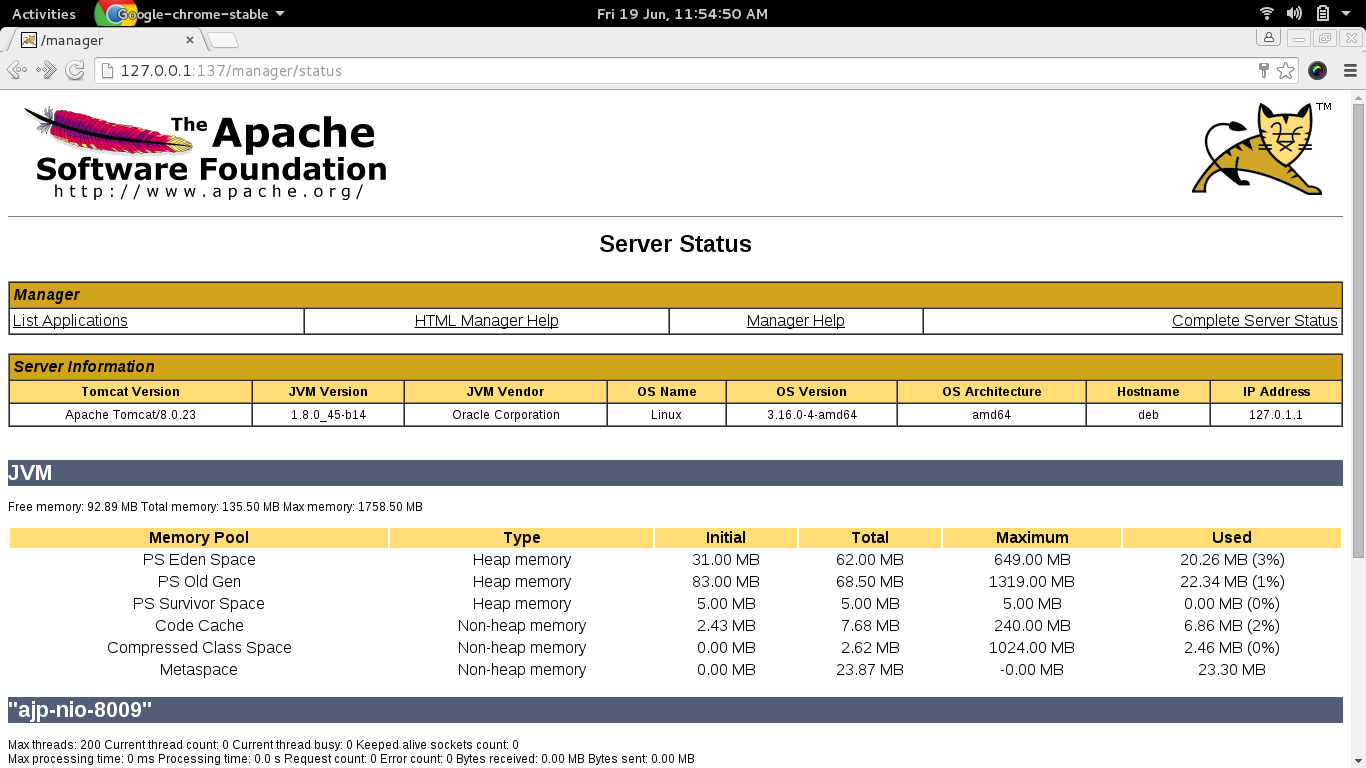Click in the URL address bar
The image size is (1366, 768).
click(x=680, y=71)
